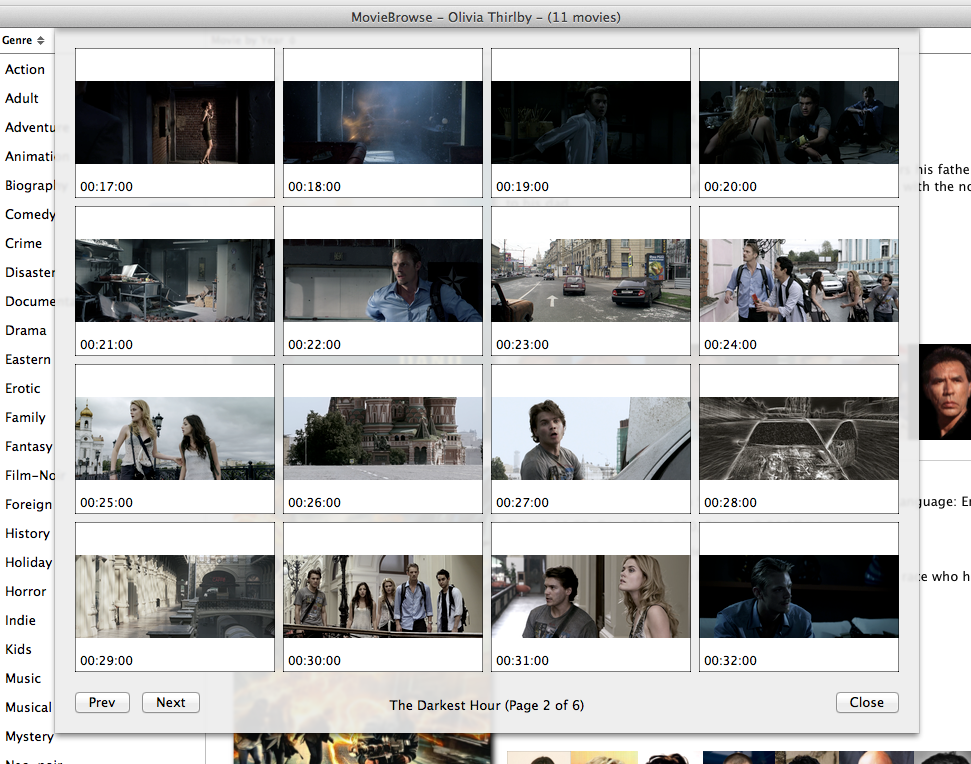This screenshot has width=971, height=764.
Task: Select the Crime genre
Action: (x=24, y=244)
